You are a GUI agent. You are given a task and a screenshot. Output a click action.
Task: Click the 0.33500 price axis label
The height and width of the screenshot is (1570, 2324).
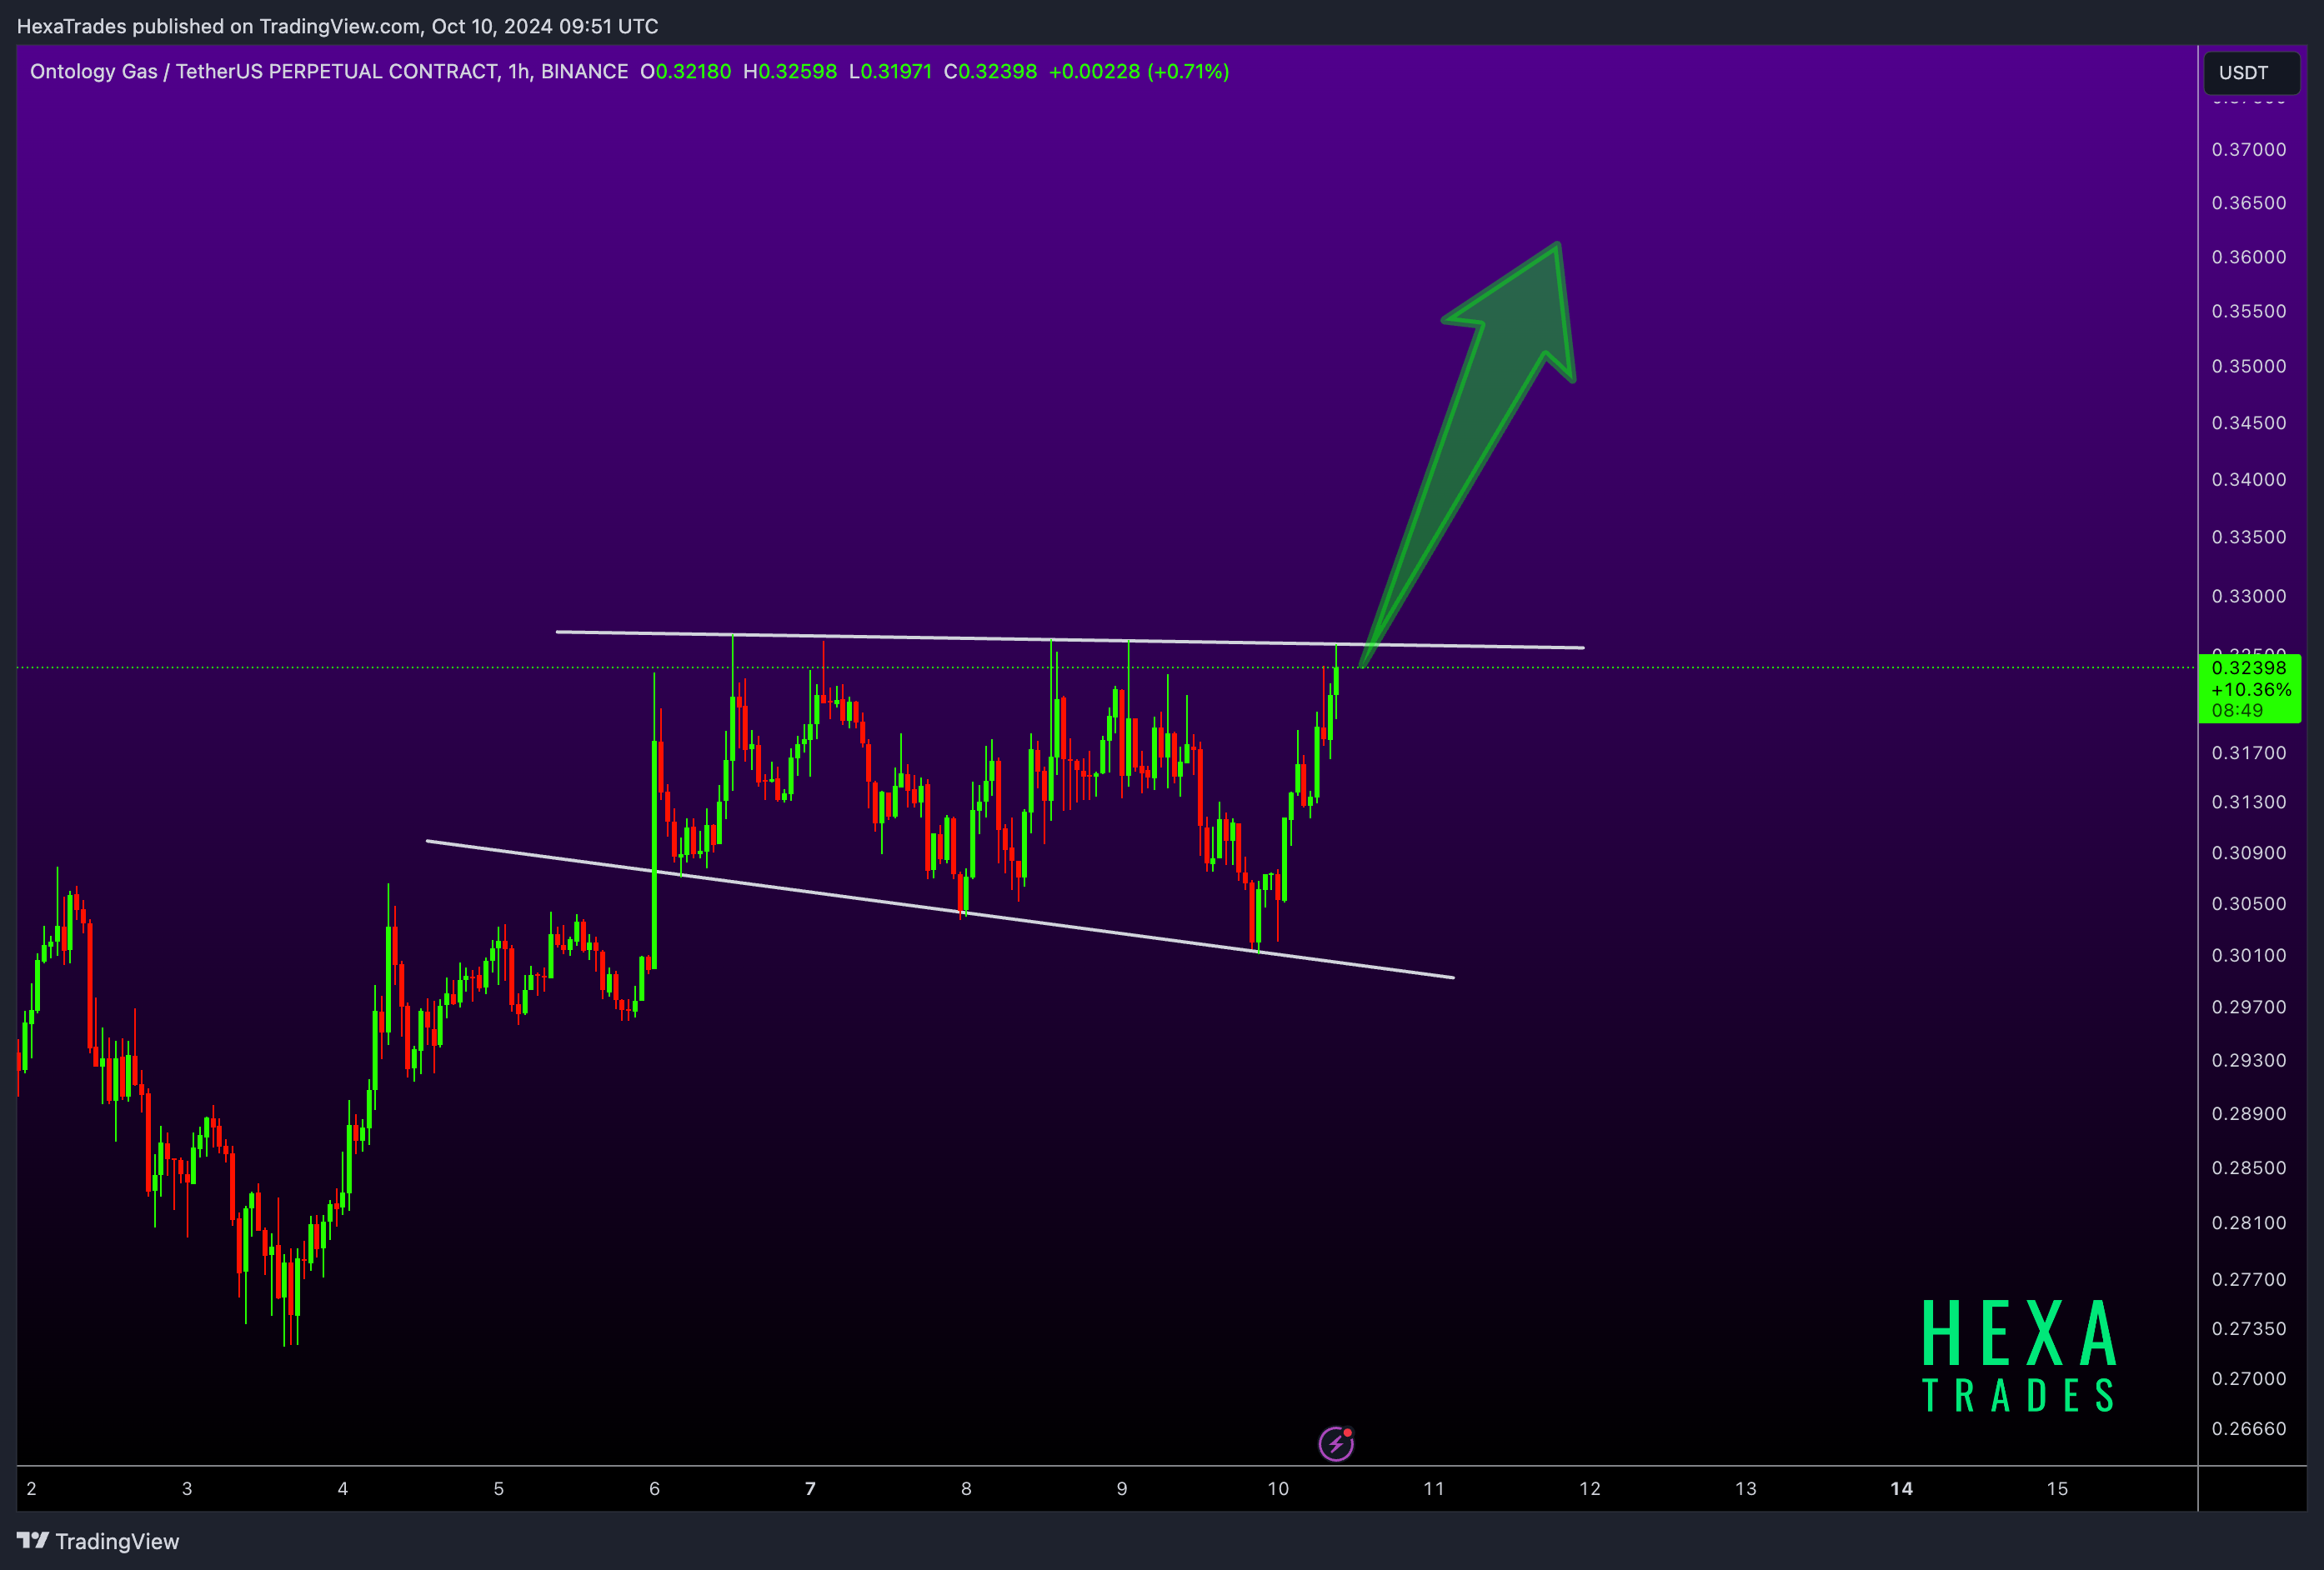pyautogui.click(x=2248, y=536)
